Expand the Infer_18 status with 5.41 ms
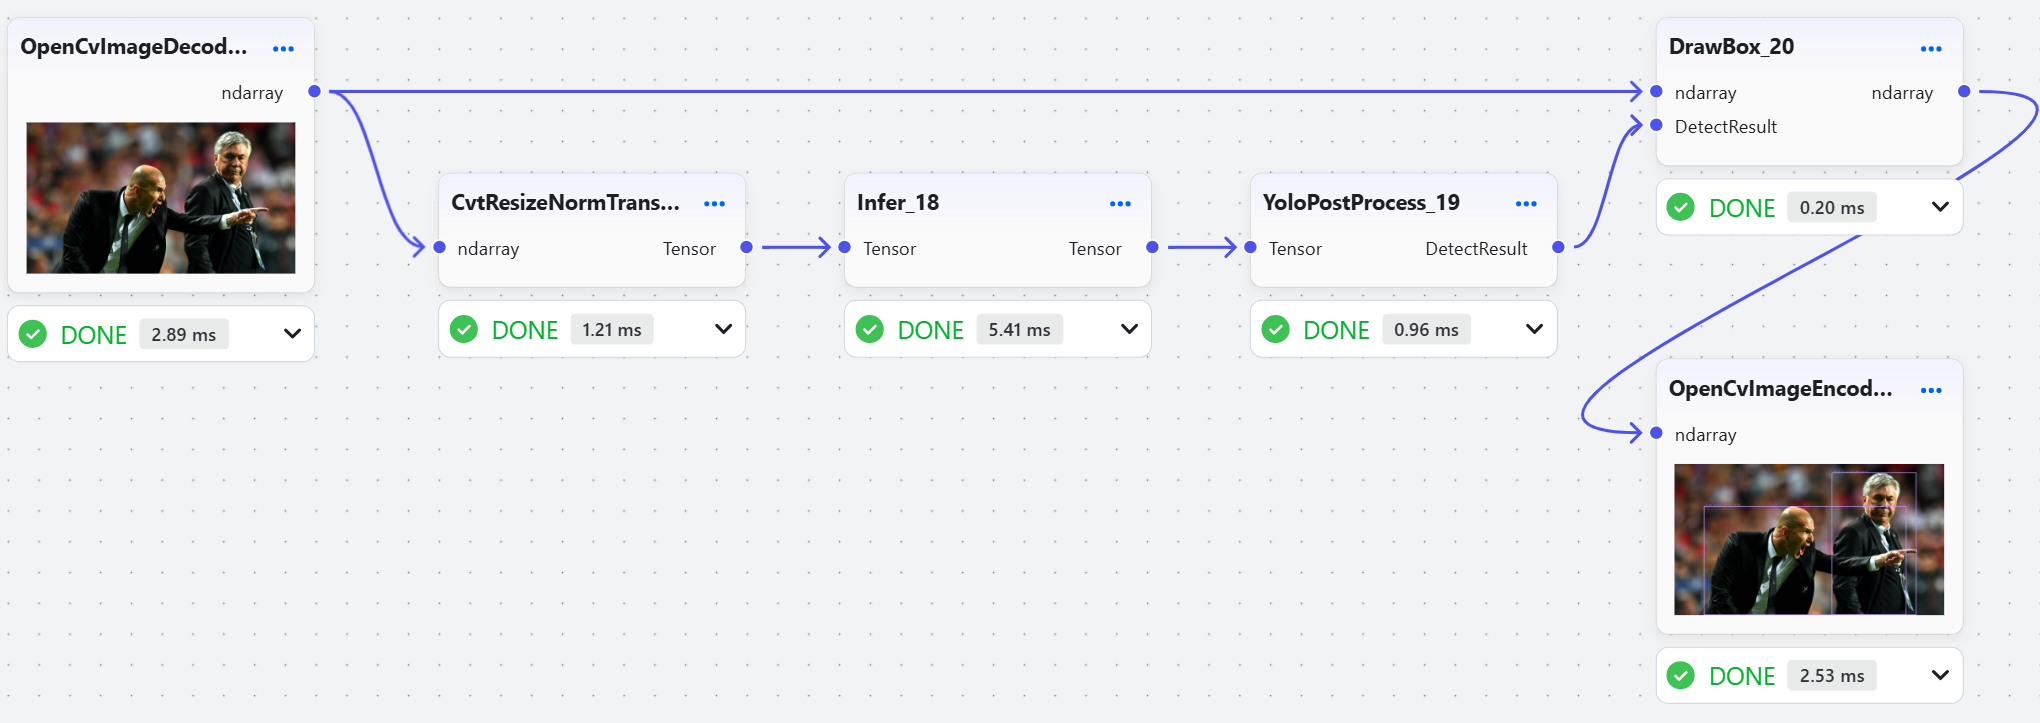The width and height of the screenshot is (2040, 723). coord(1129,329)
